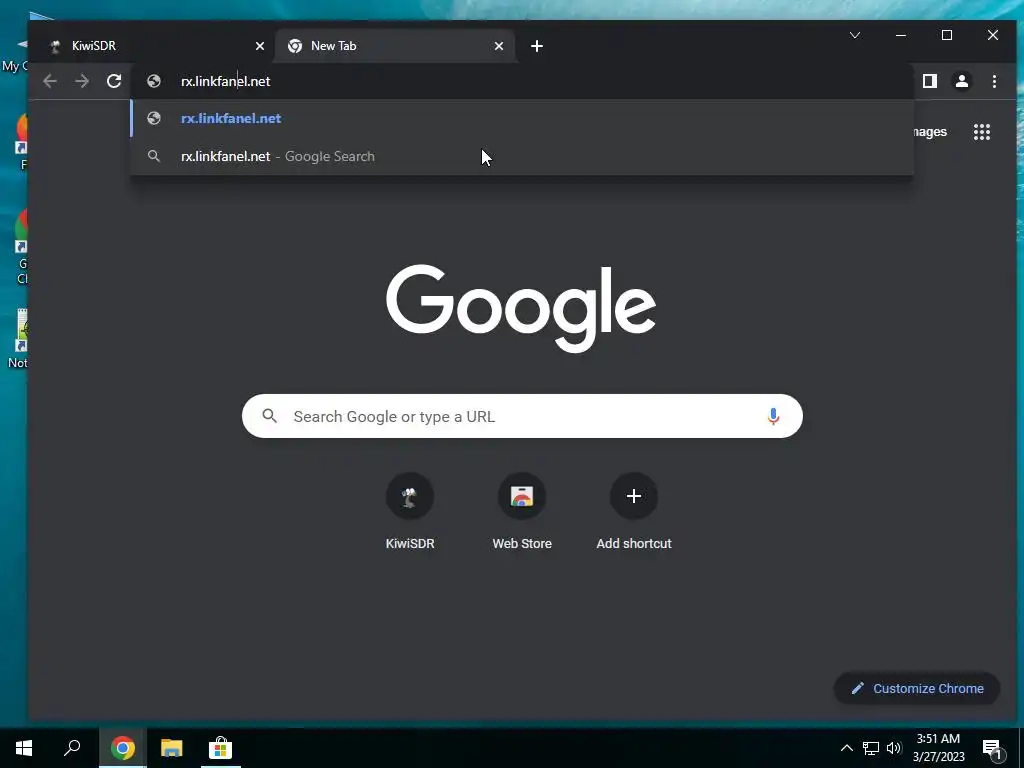Viewport: 1024px width, 768px height.
Task: Click the Images link partly hidden
Action: coord(930,132)
